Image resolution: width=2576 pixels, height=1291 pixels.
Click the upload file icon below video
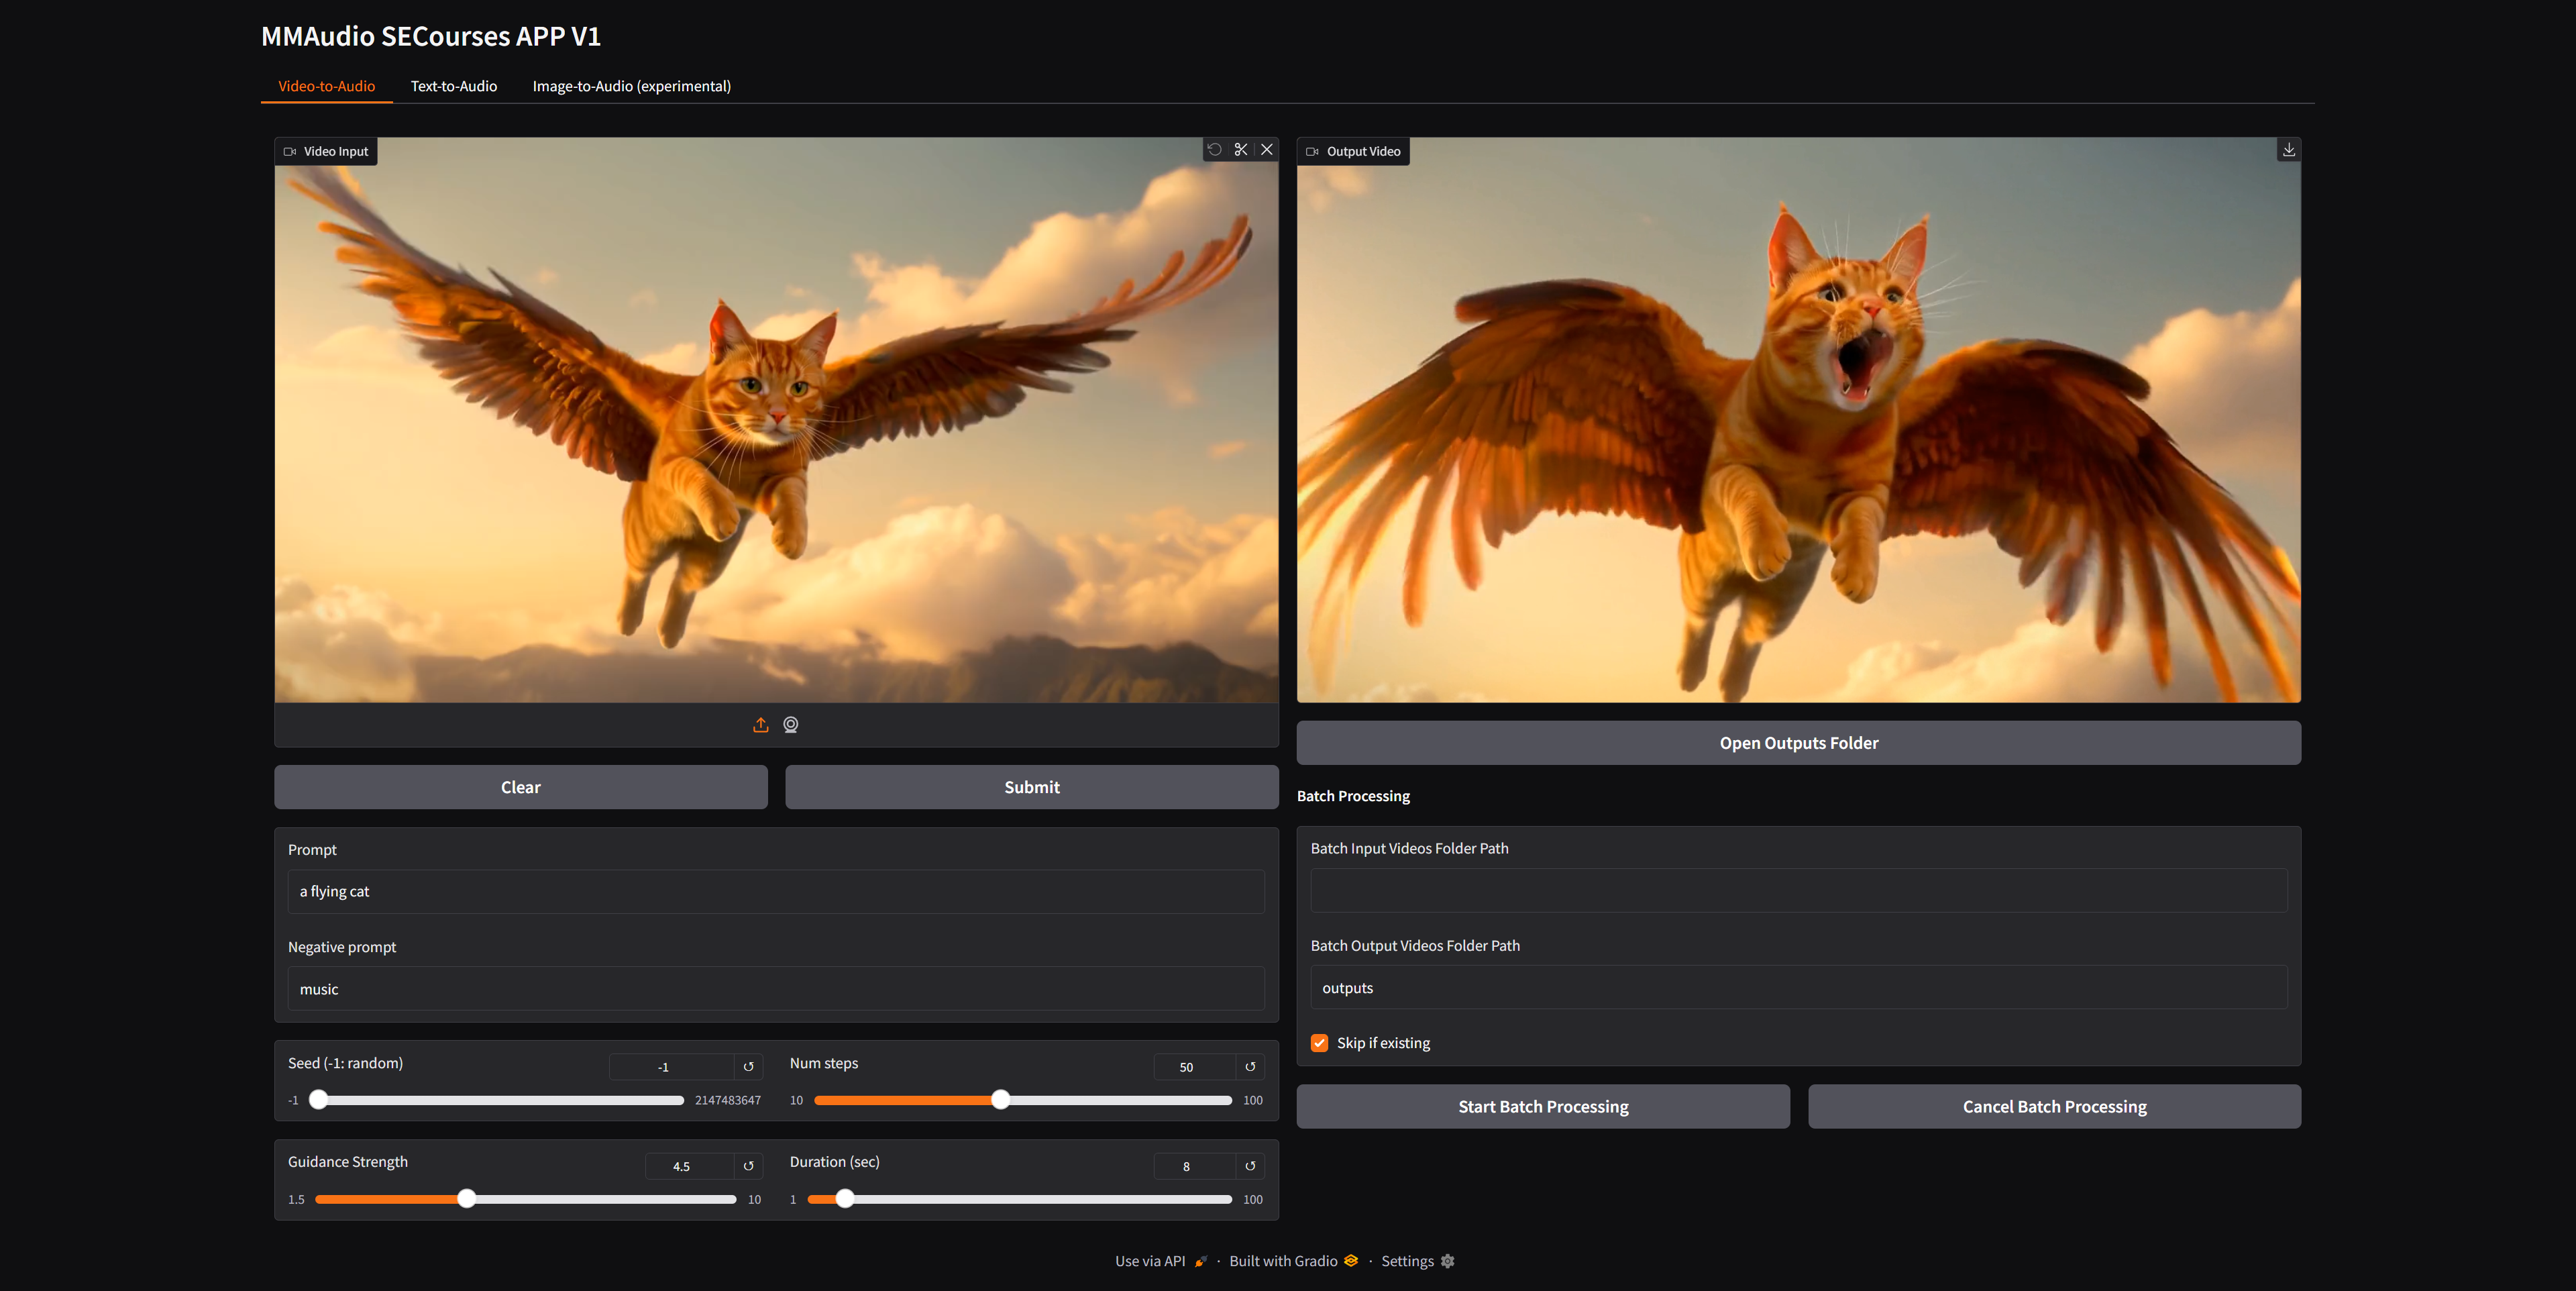(x=761, y=725)
